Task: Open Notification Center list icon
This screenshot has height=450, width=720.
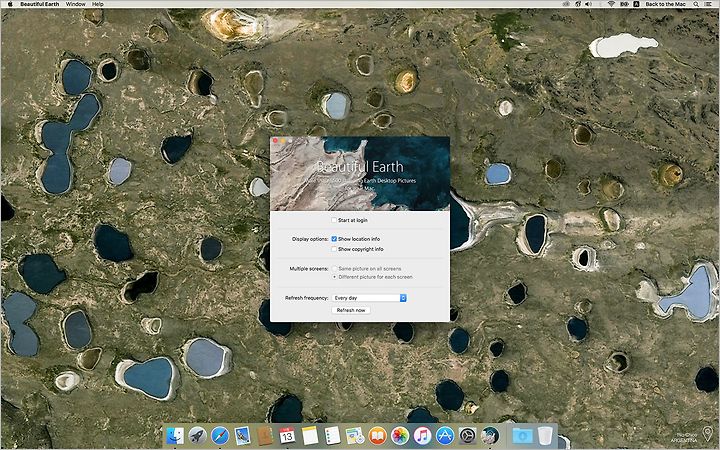Action: [708, 4]
